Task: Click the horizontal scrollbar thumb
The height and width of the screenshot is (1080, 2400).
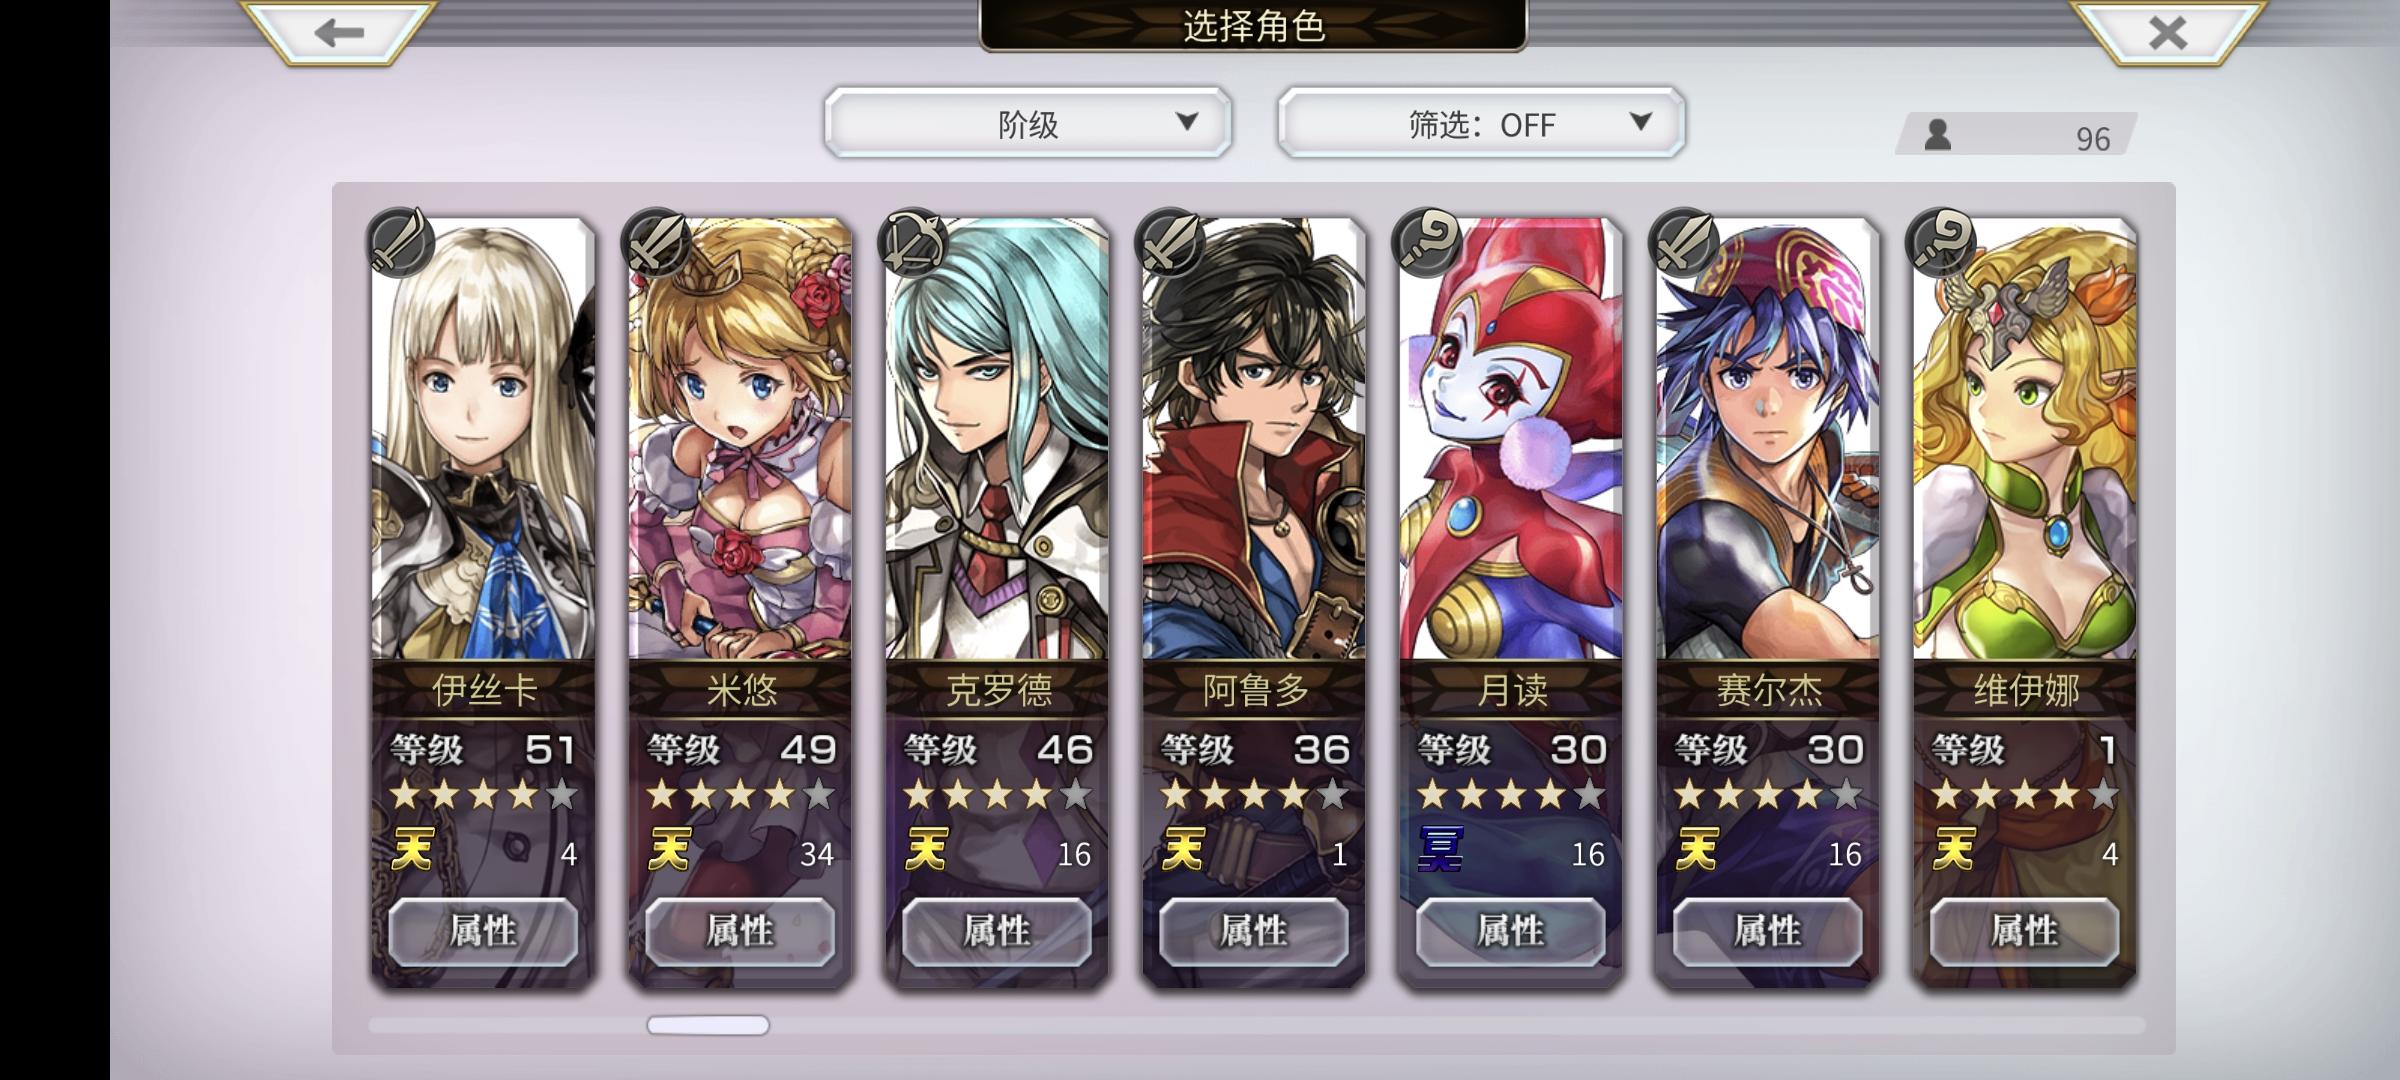Action: click(708, 1025)
